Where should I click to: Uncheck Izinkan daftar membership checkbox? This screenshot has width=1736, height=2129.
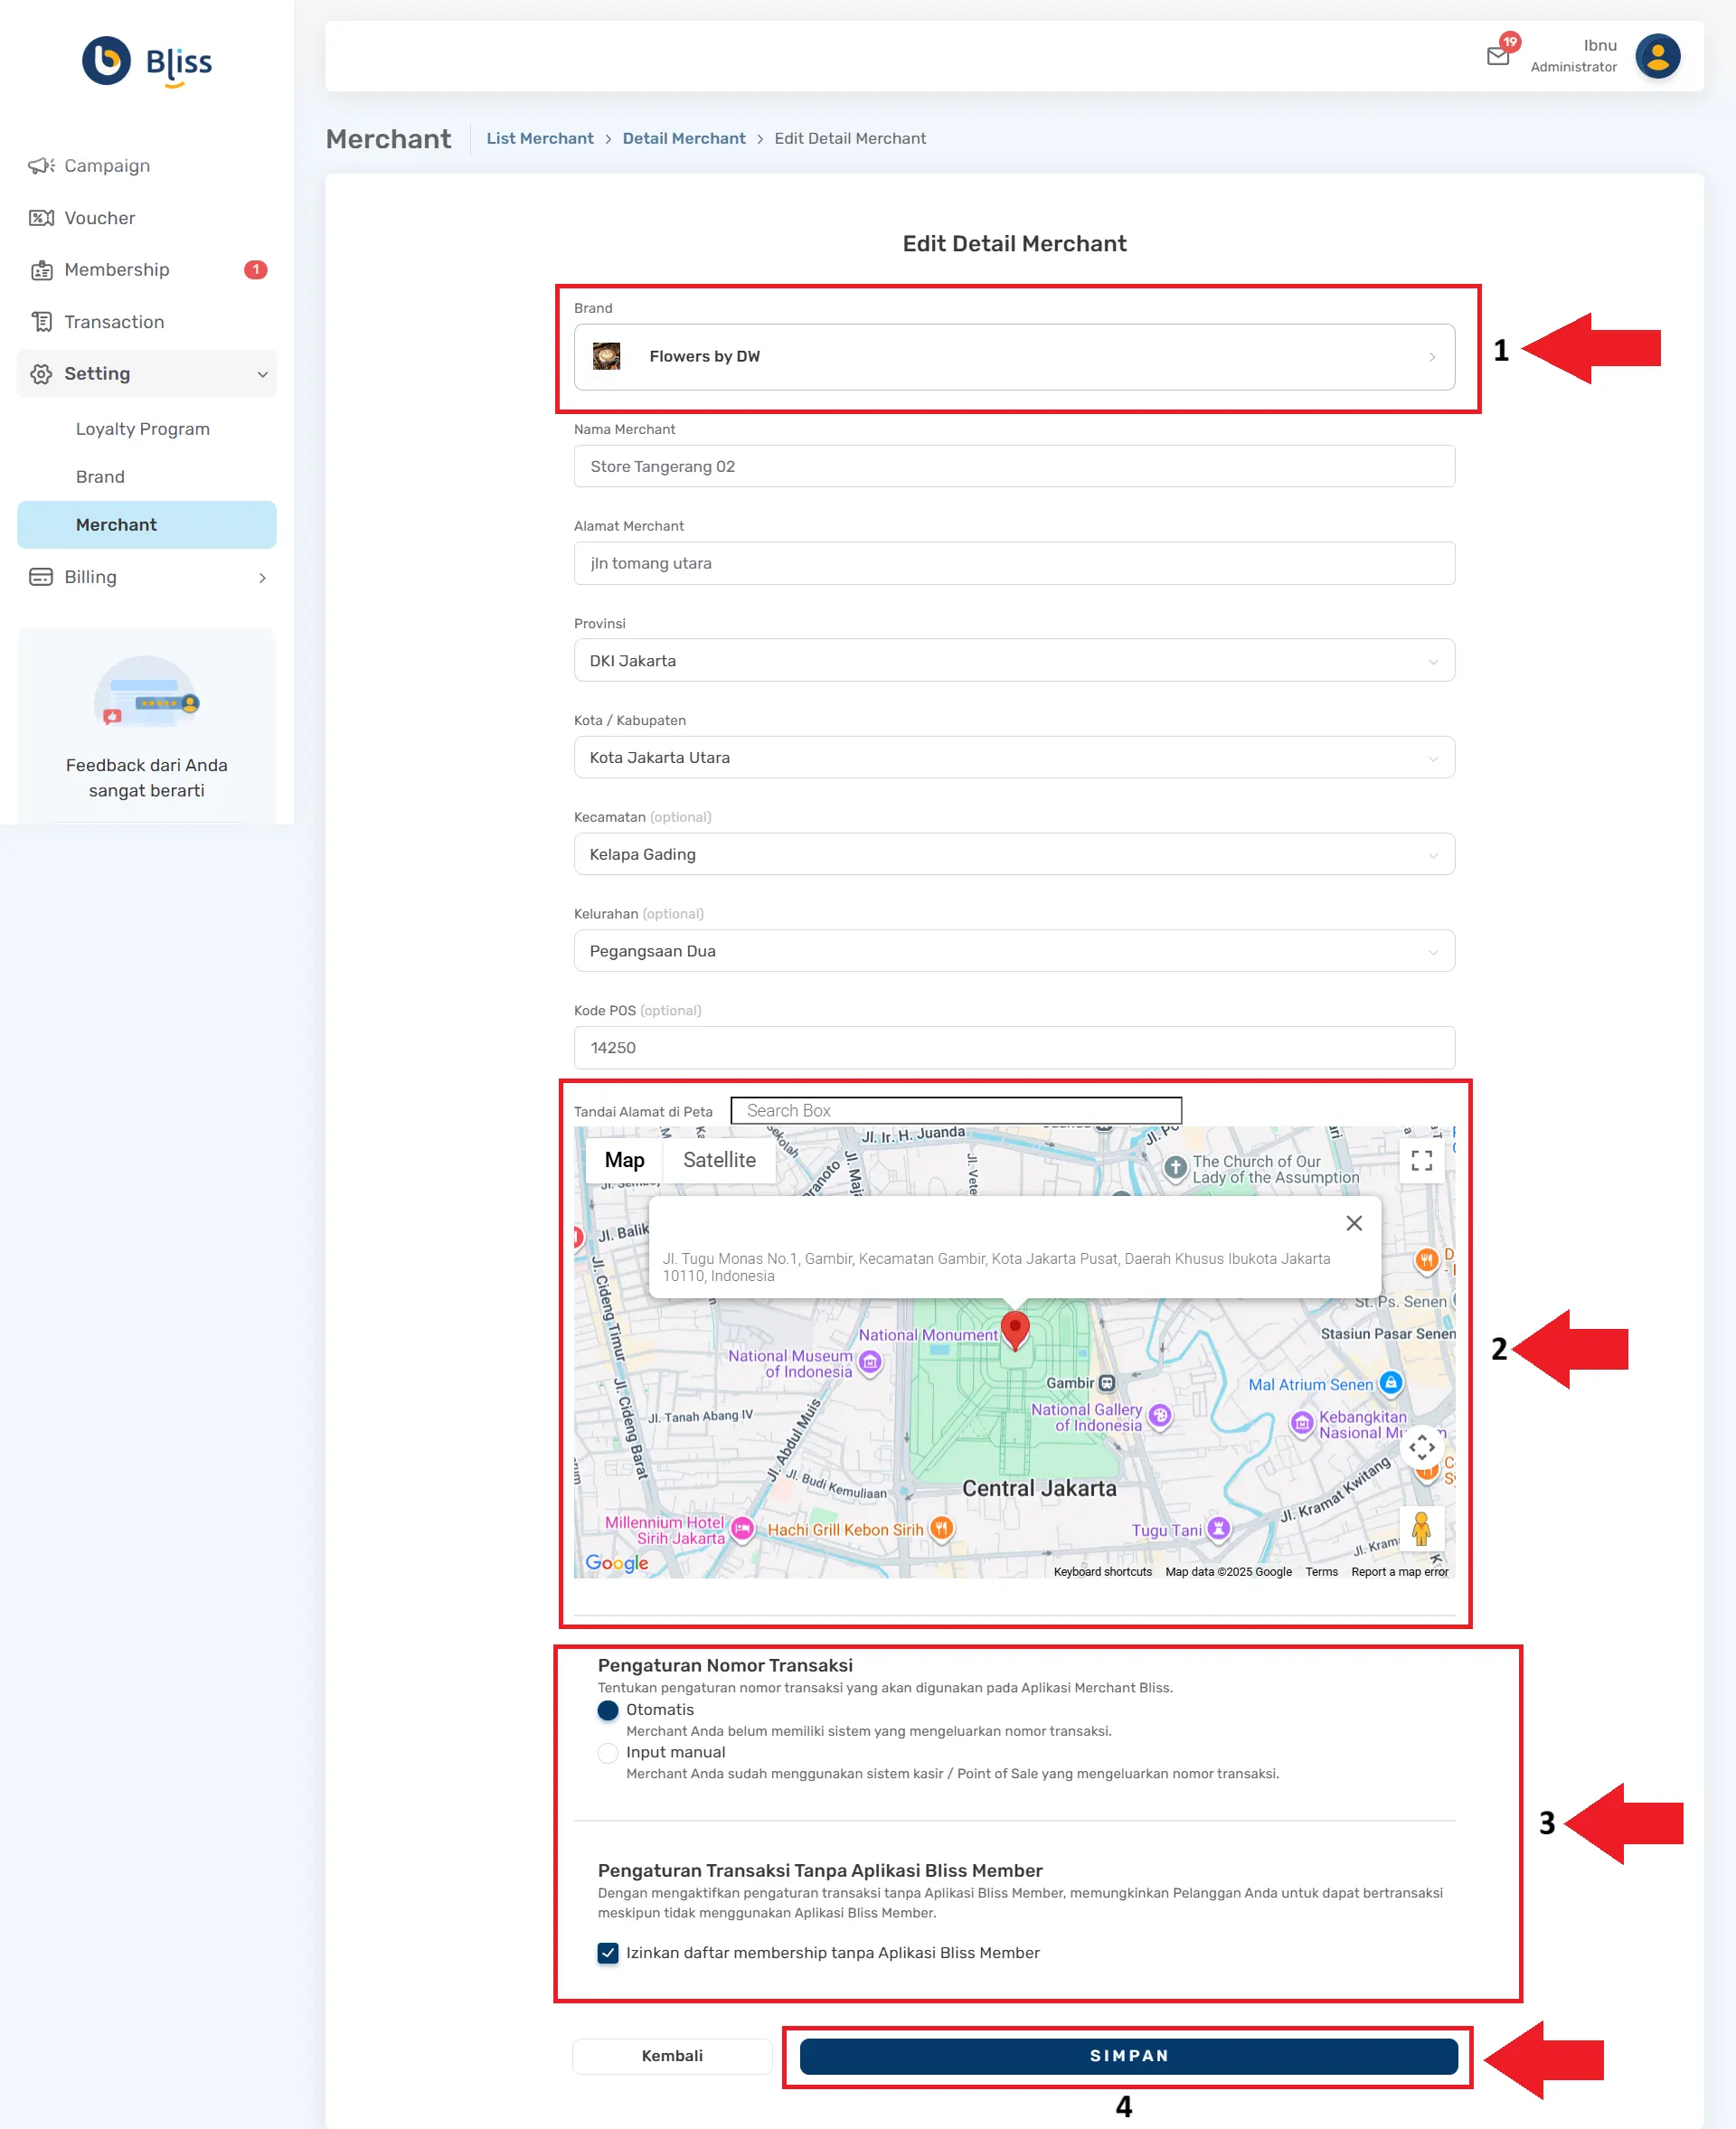point(607,1953)
